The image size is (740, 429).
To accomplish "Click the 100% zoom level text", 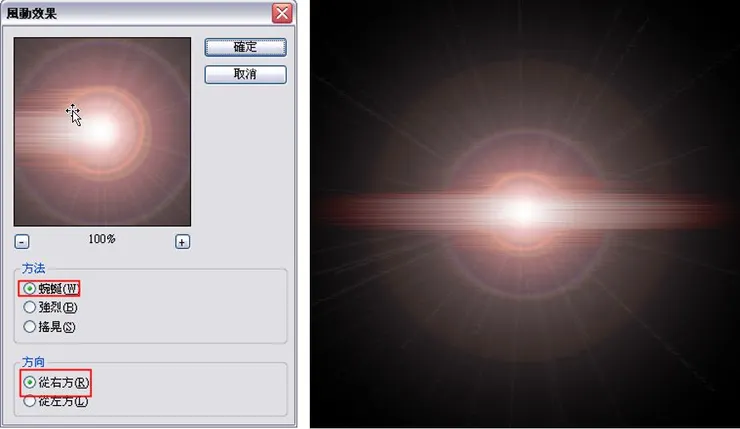I will click(102, 239).
